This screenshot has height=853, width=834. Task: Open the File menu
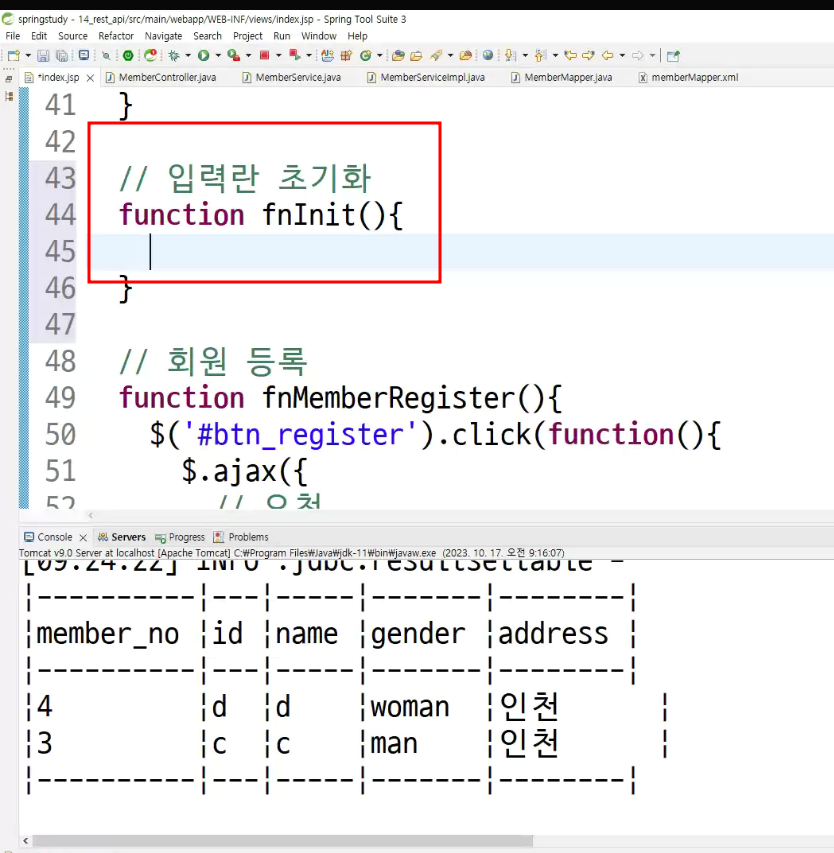[13, 36]
